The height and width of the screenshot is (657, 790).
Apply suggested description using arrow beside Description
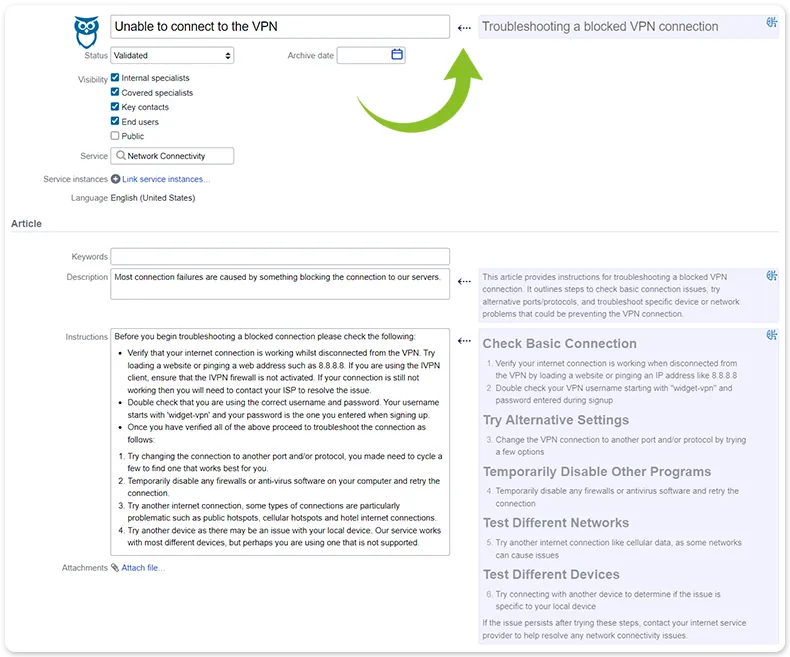click(464, 281)
